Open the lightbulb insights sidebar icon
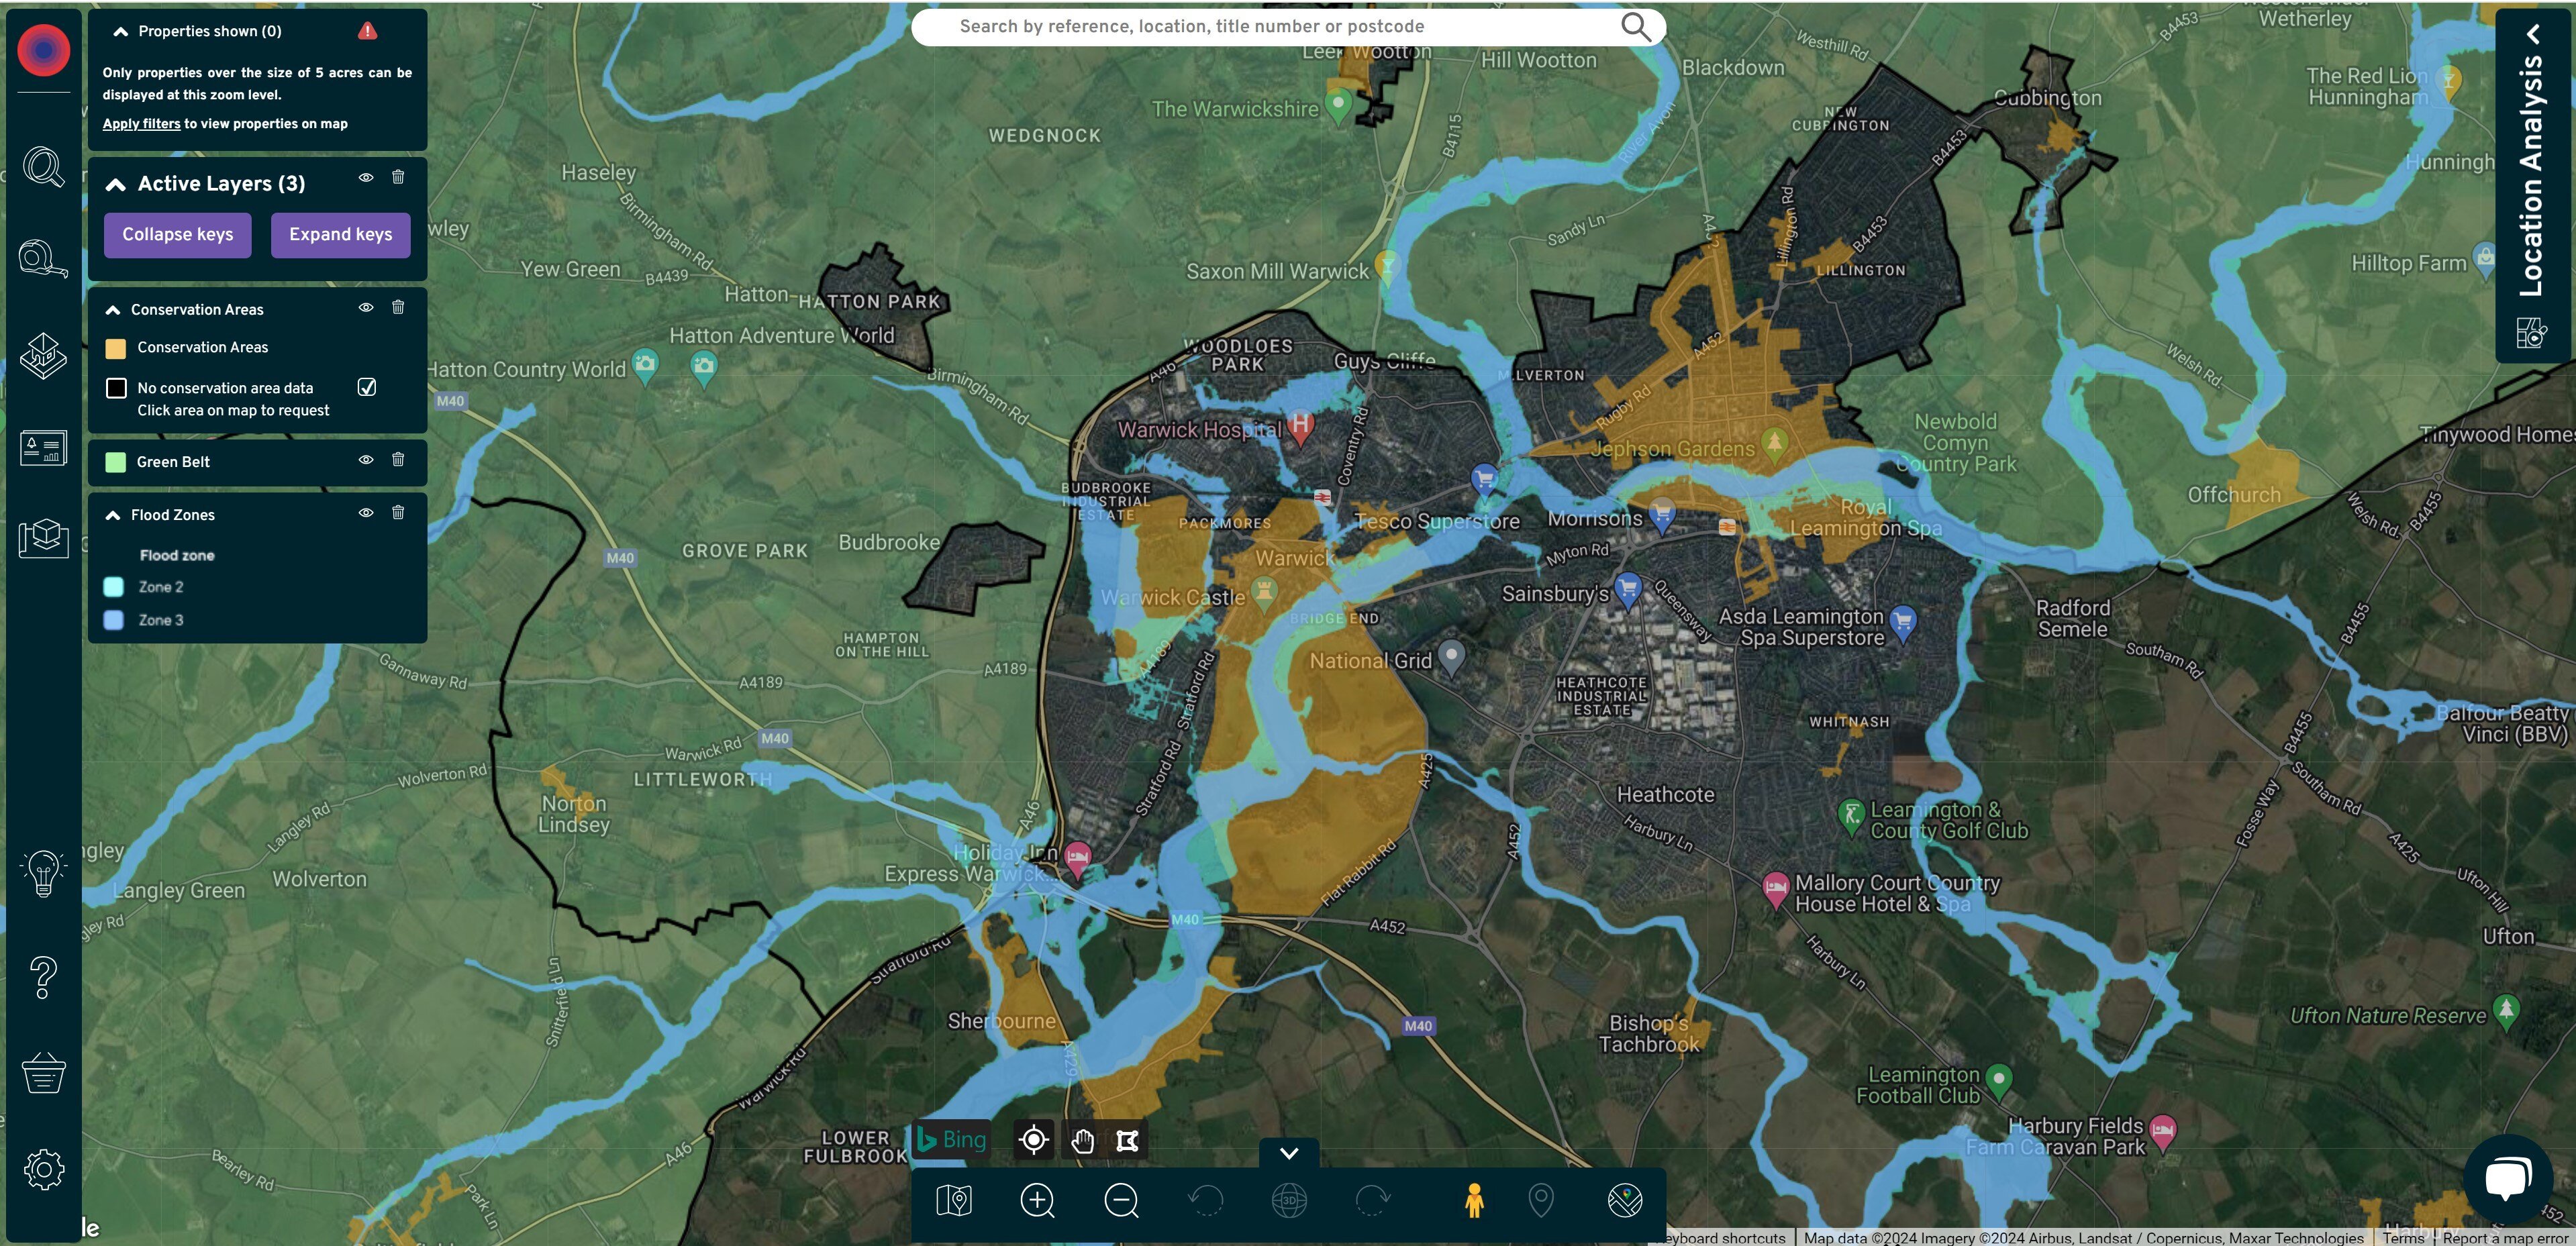The width and height of the screenshot is (2576, 1246). tap(43, 873)
